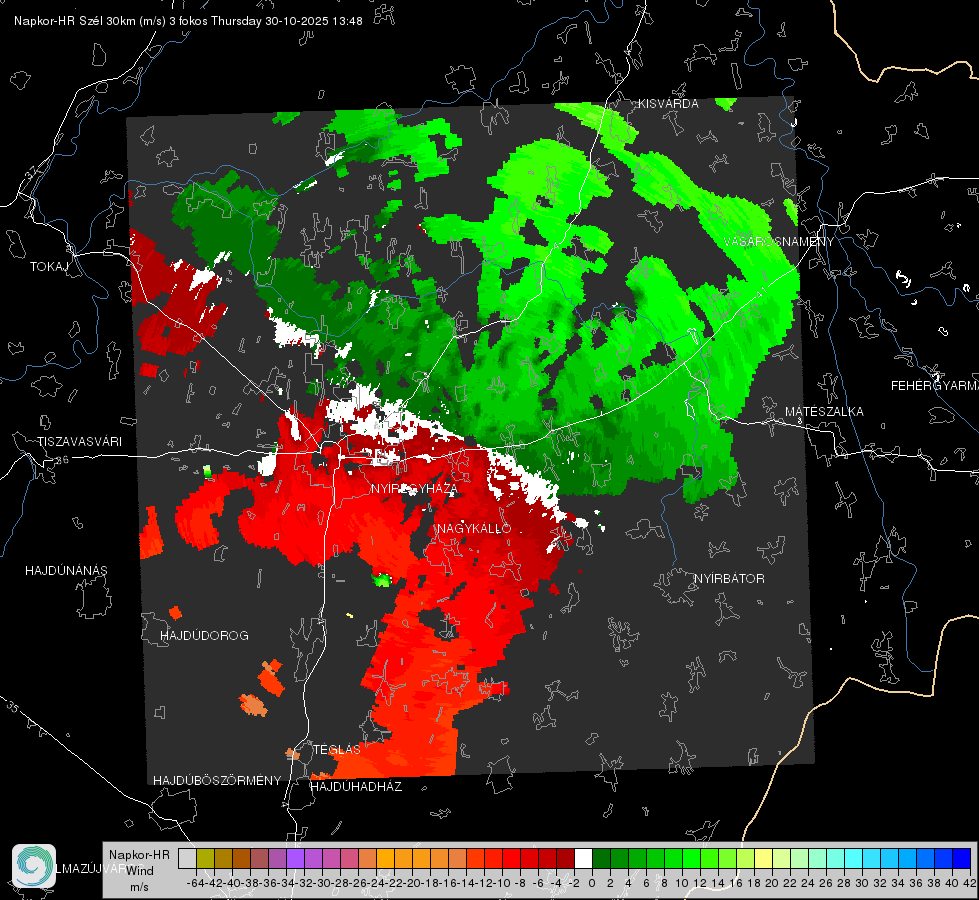Select the KISVÁRDA city label
The image size is (979, 900).
[x=667, y=104]
